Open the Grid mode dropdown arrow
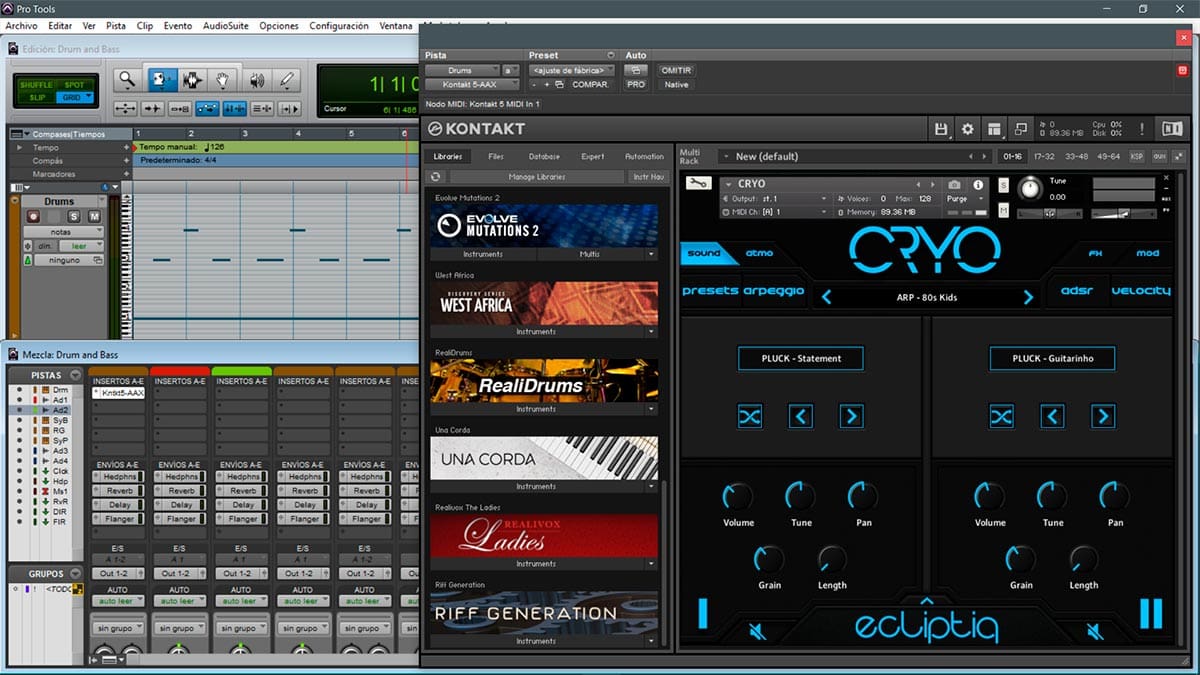Image resolution: width=1200 pixels, height=675 pixels. click(x=89, y=97)
